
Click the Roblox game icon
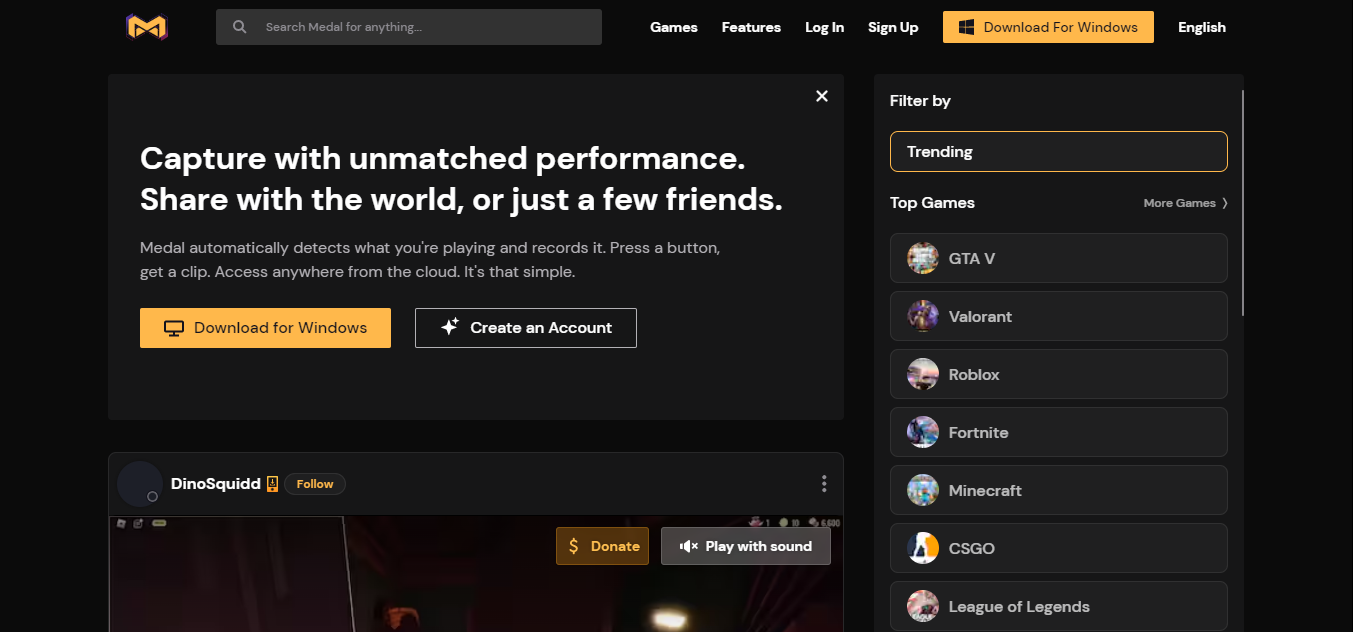[923, 374]
